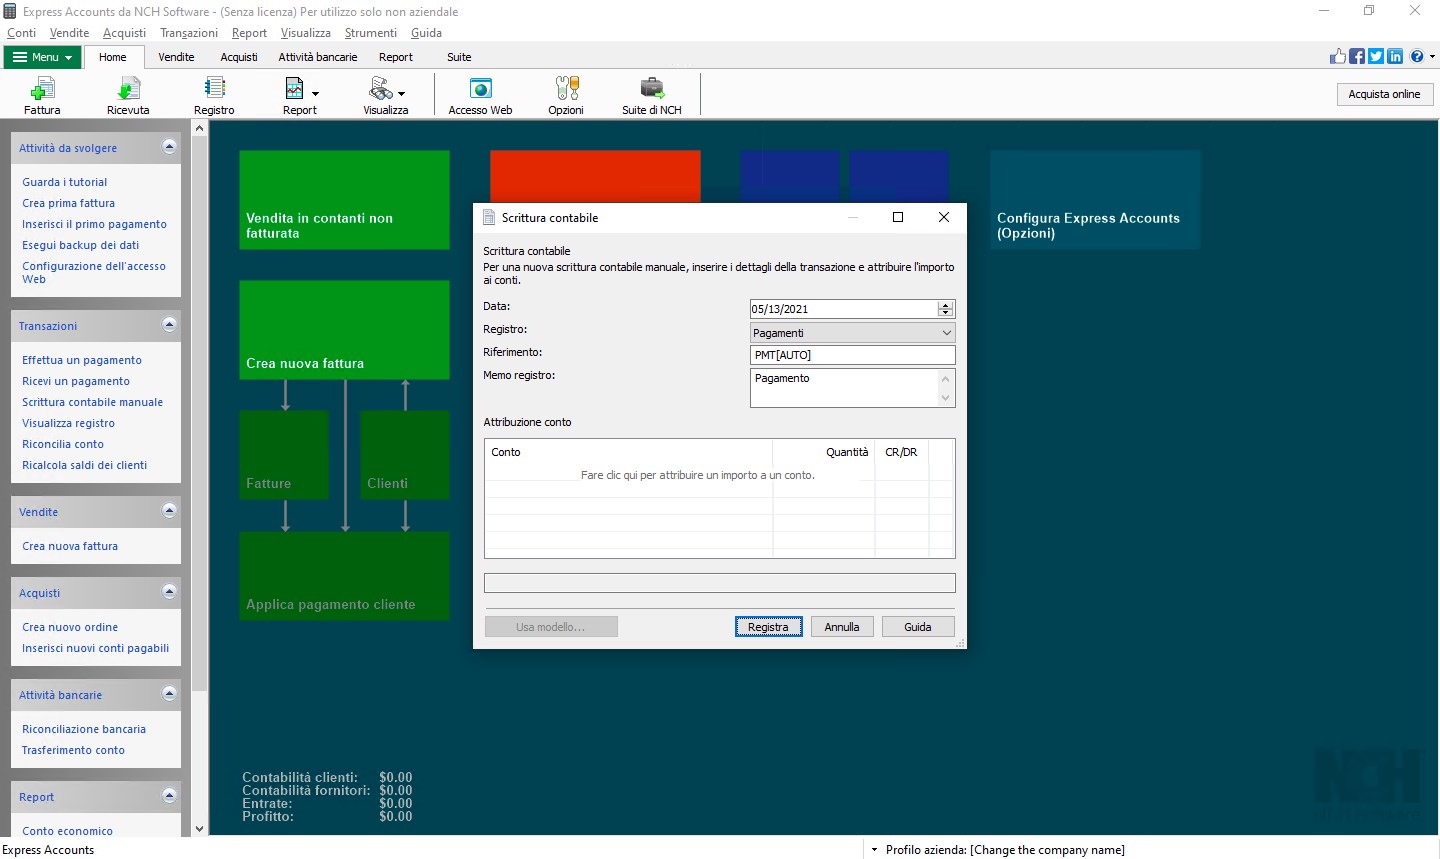Open the Transazioni menu
1440x859 pixels.
(188, 33)
